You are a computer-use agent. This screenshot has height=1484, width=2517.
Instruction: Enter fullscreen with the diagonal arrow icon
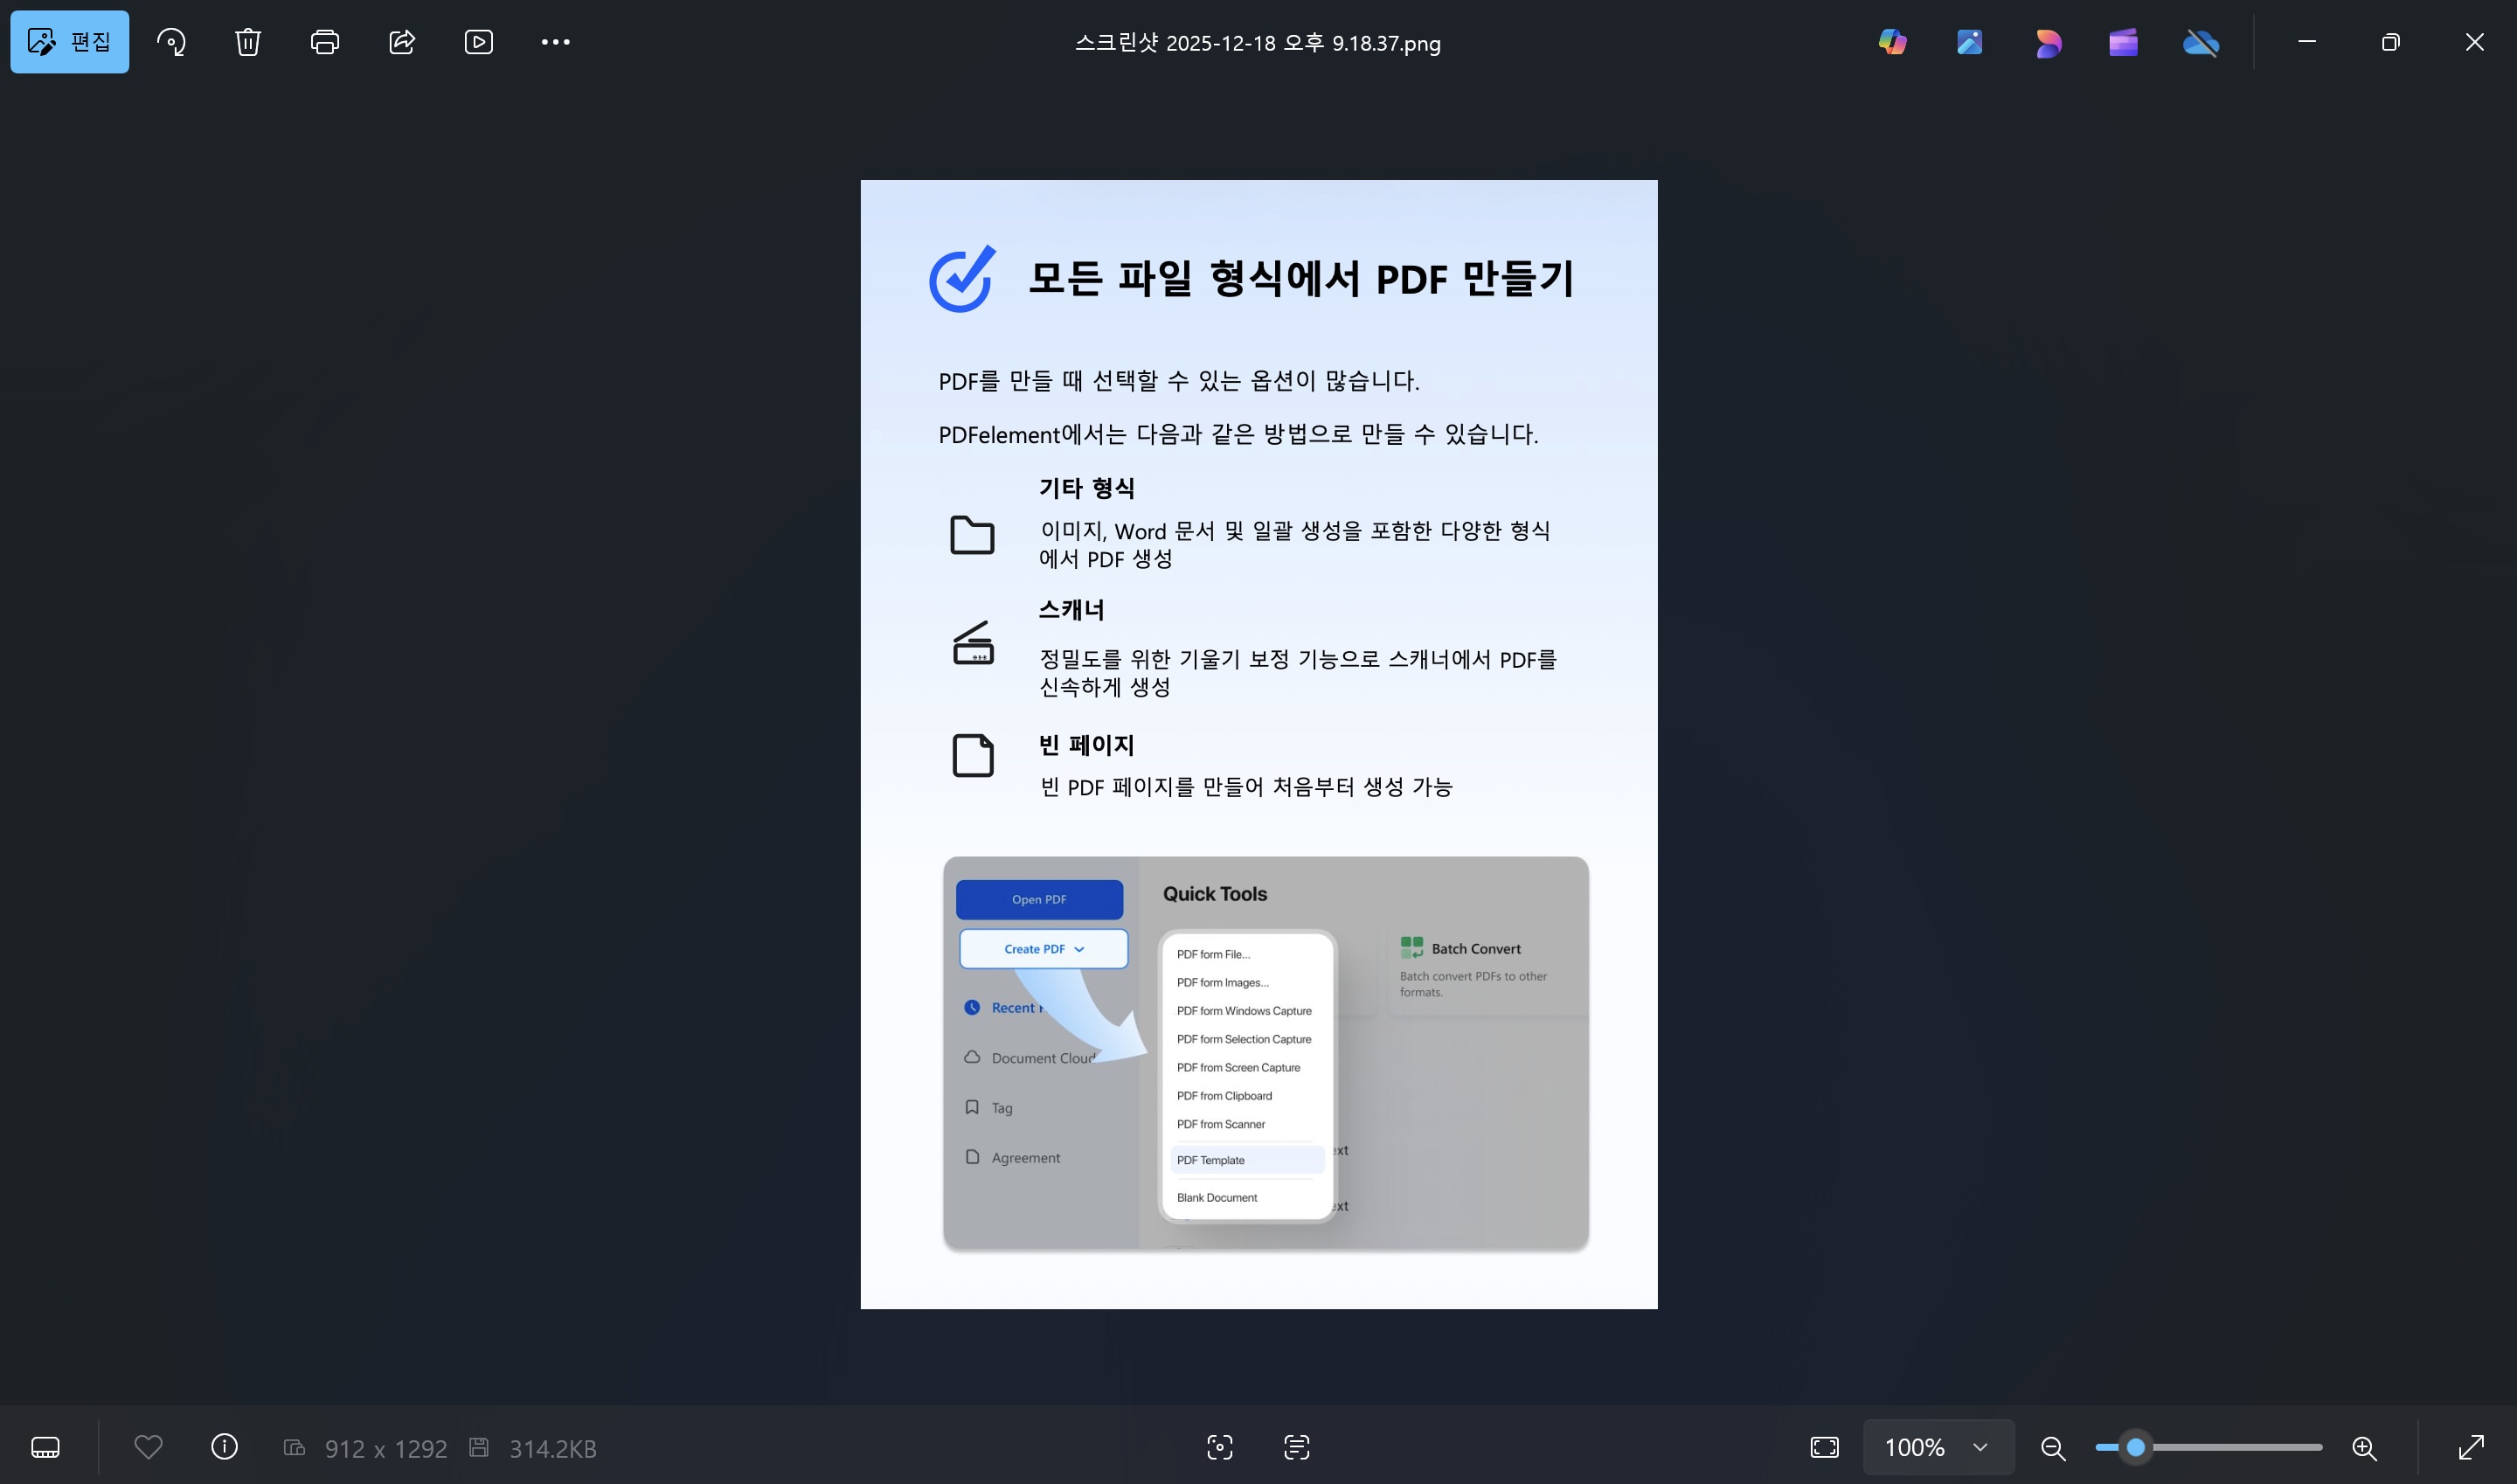click(x=2471, y=1447)
